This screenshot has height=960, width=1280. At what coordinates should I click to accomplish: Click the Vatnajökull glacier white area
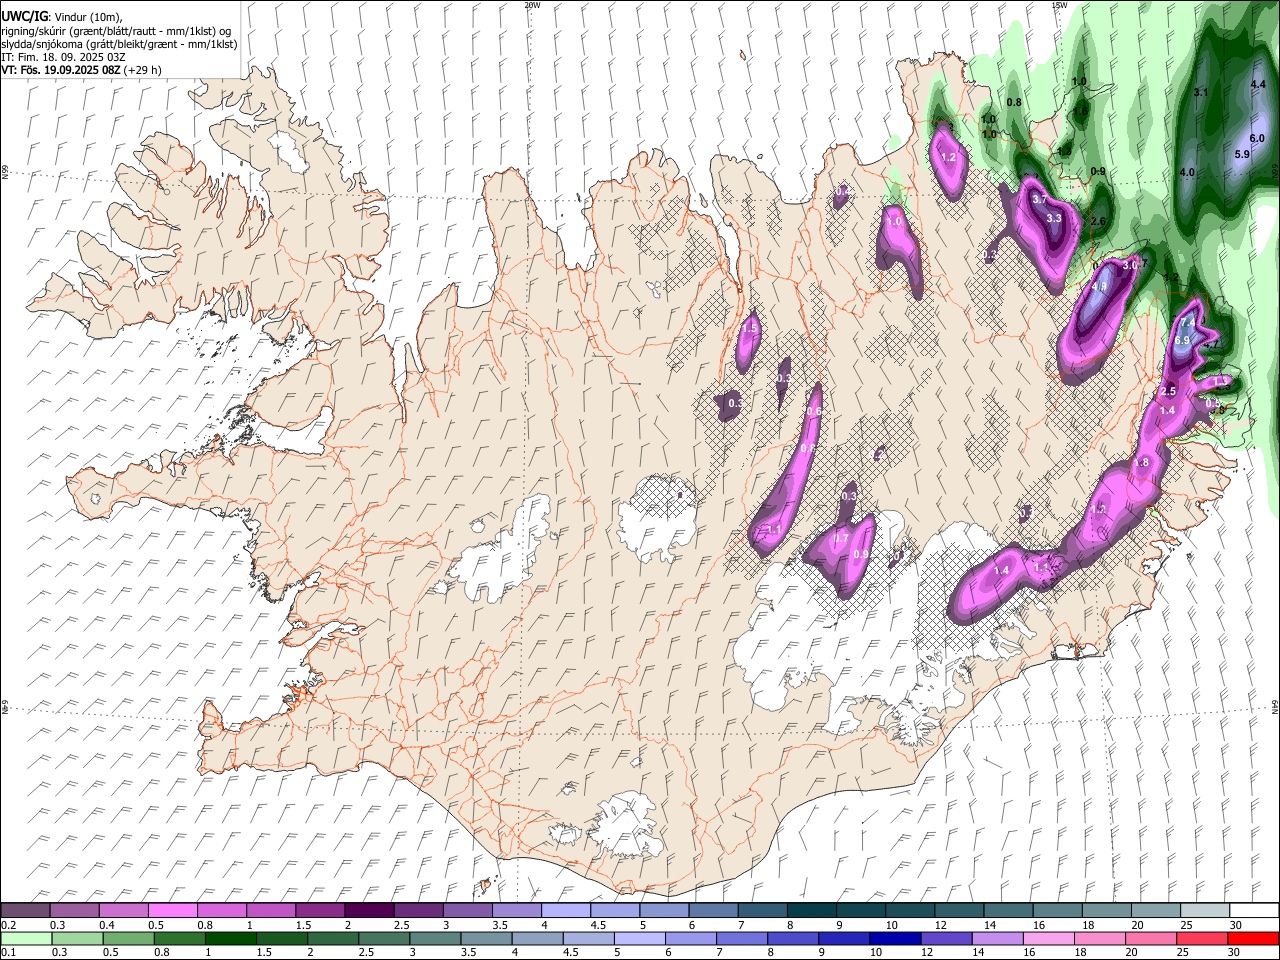click(860, 640)
